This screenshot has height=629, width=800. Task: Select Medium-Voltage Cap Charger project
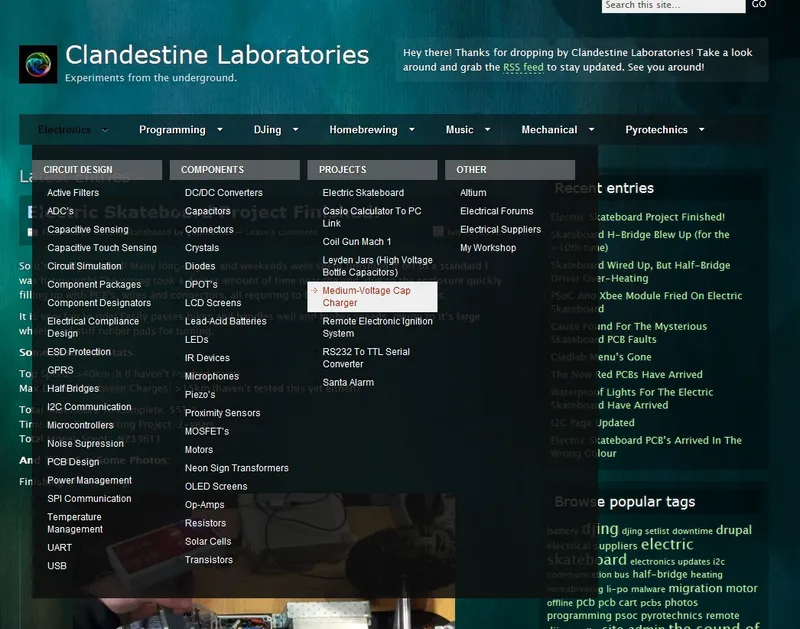(x=366, y=296)
